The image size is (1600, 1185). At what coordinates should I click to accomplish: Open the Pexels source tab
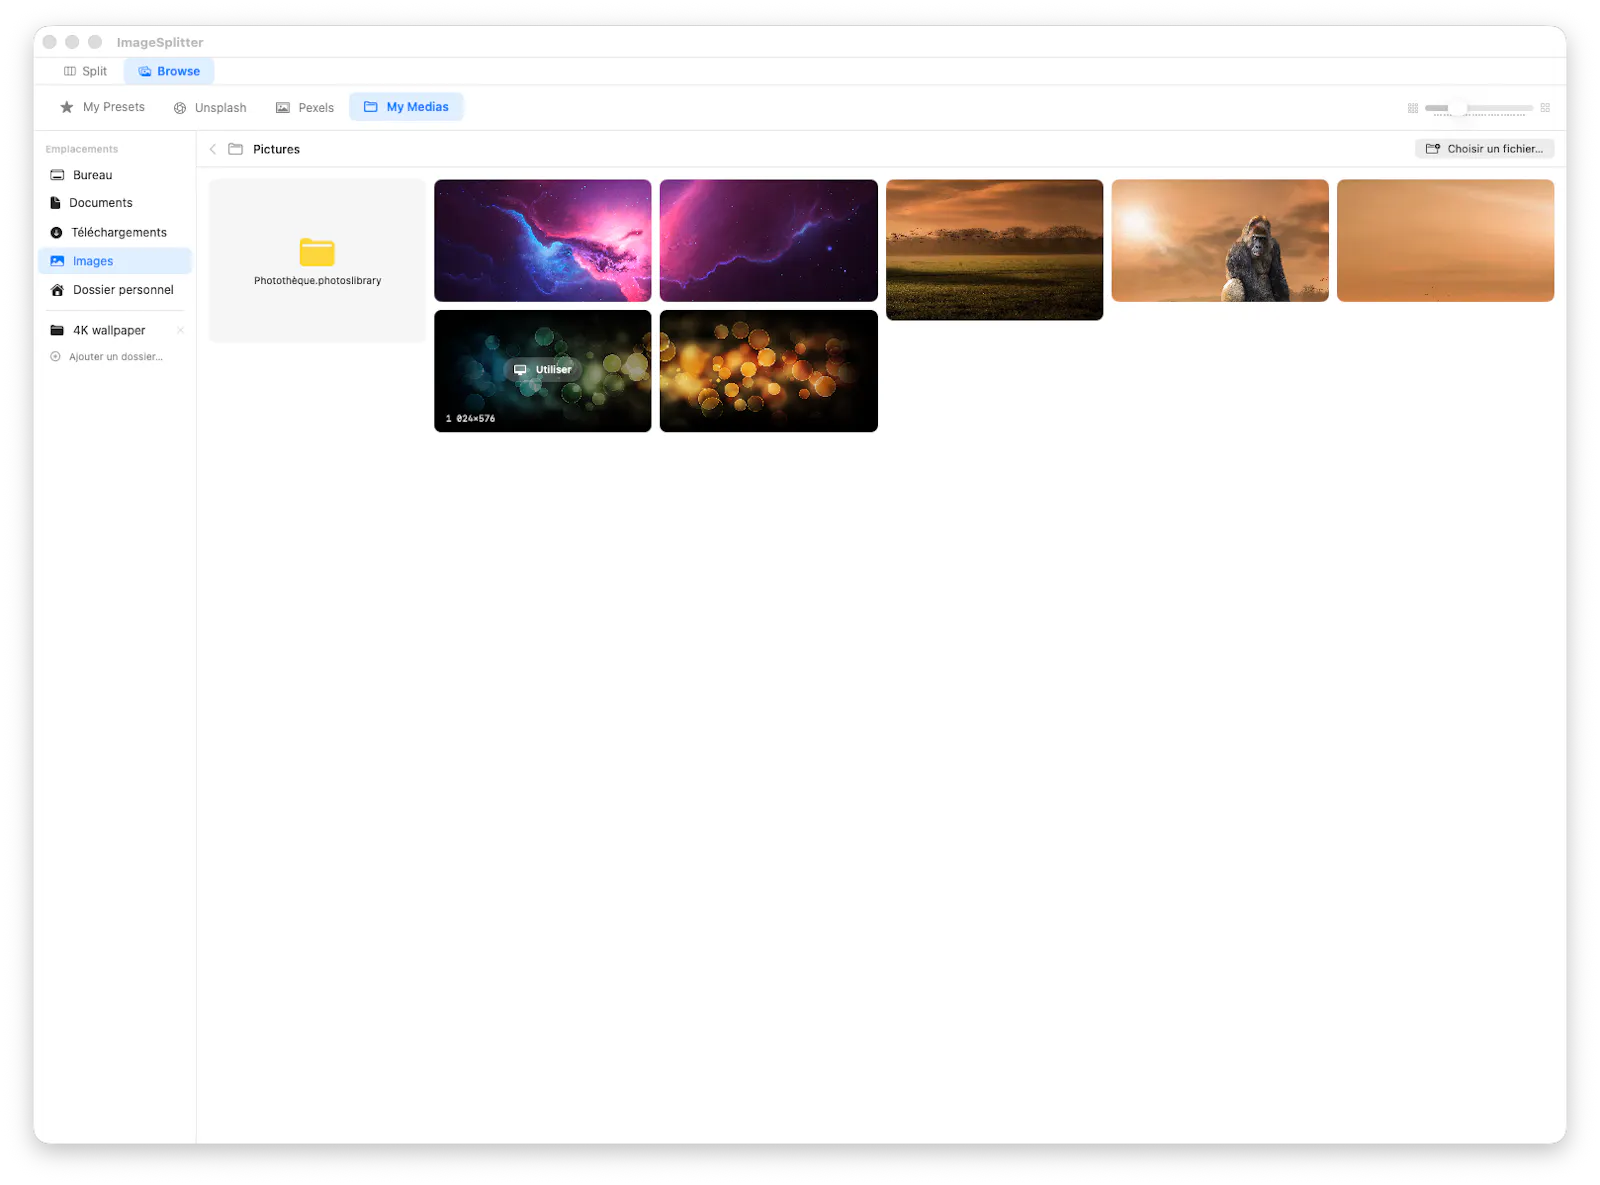[x=305, y=108]
